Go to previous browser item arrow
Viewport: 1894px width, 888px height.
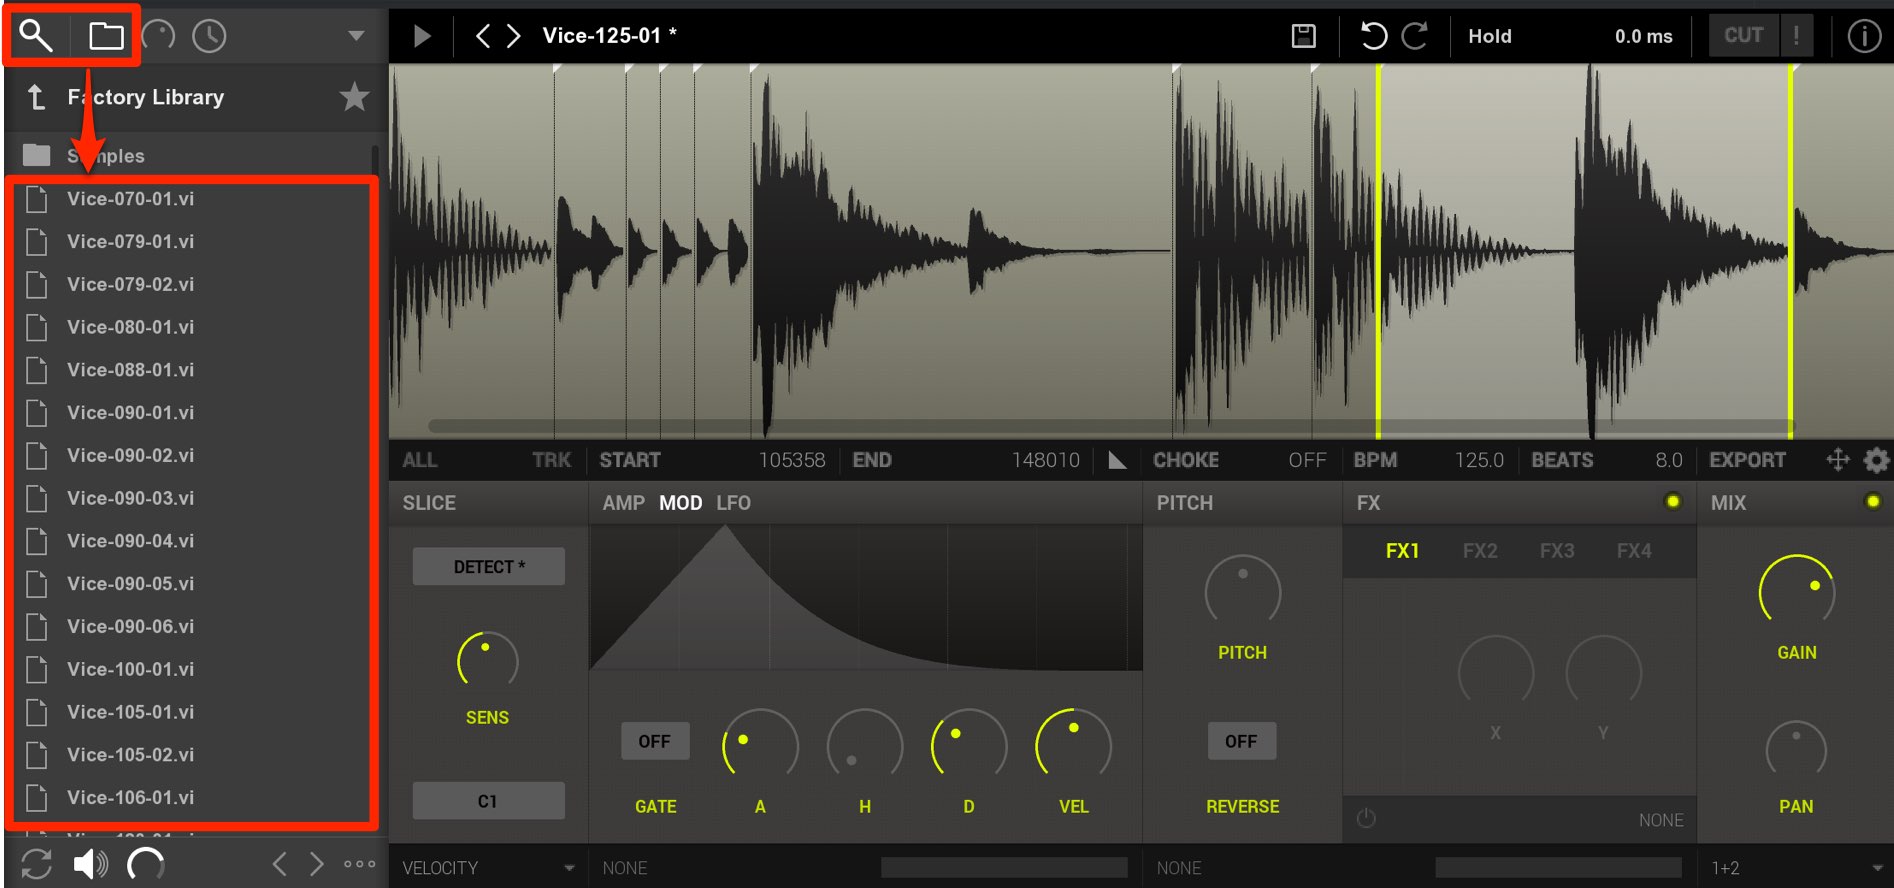pos(280,864)
